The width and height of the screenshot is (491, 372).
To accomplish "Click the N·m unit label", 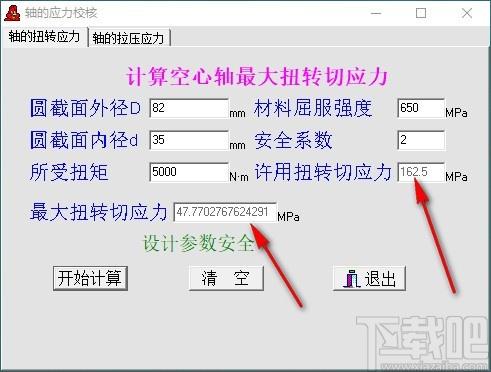I will coord(239,177).
